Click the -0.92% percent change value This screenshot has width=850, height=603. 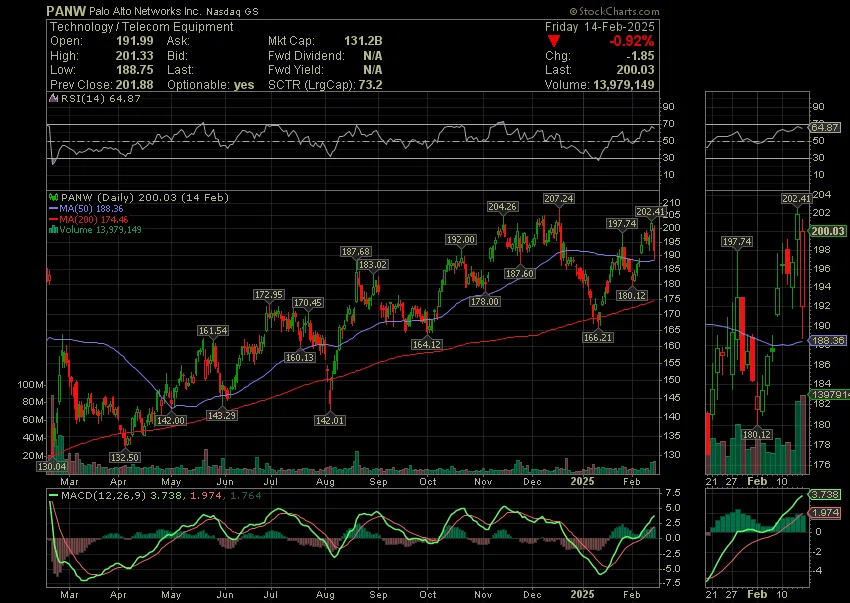[x=632, y=41]
